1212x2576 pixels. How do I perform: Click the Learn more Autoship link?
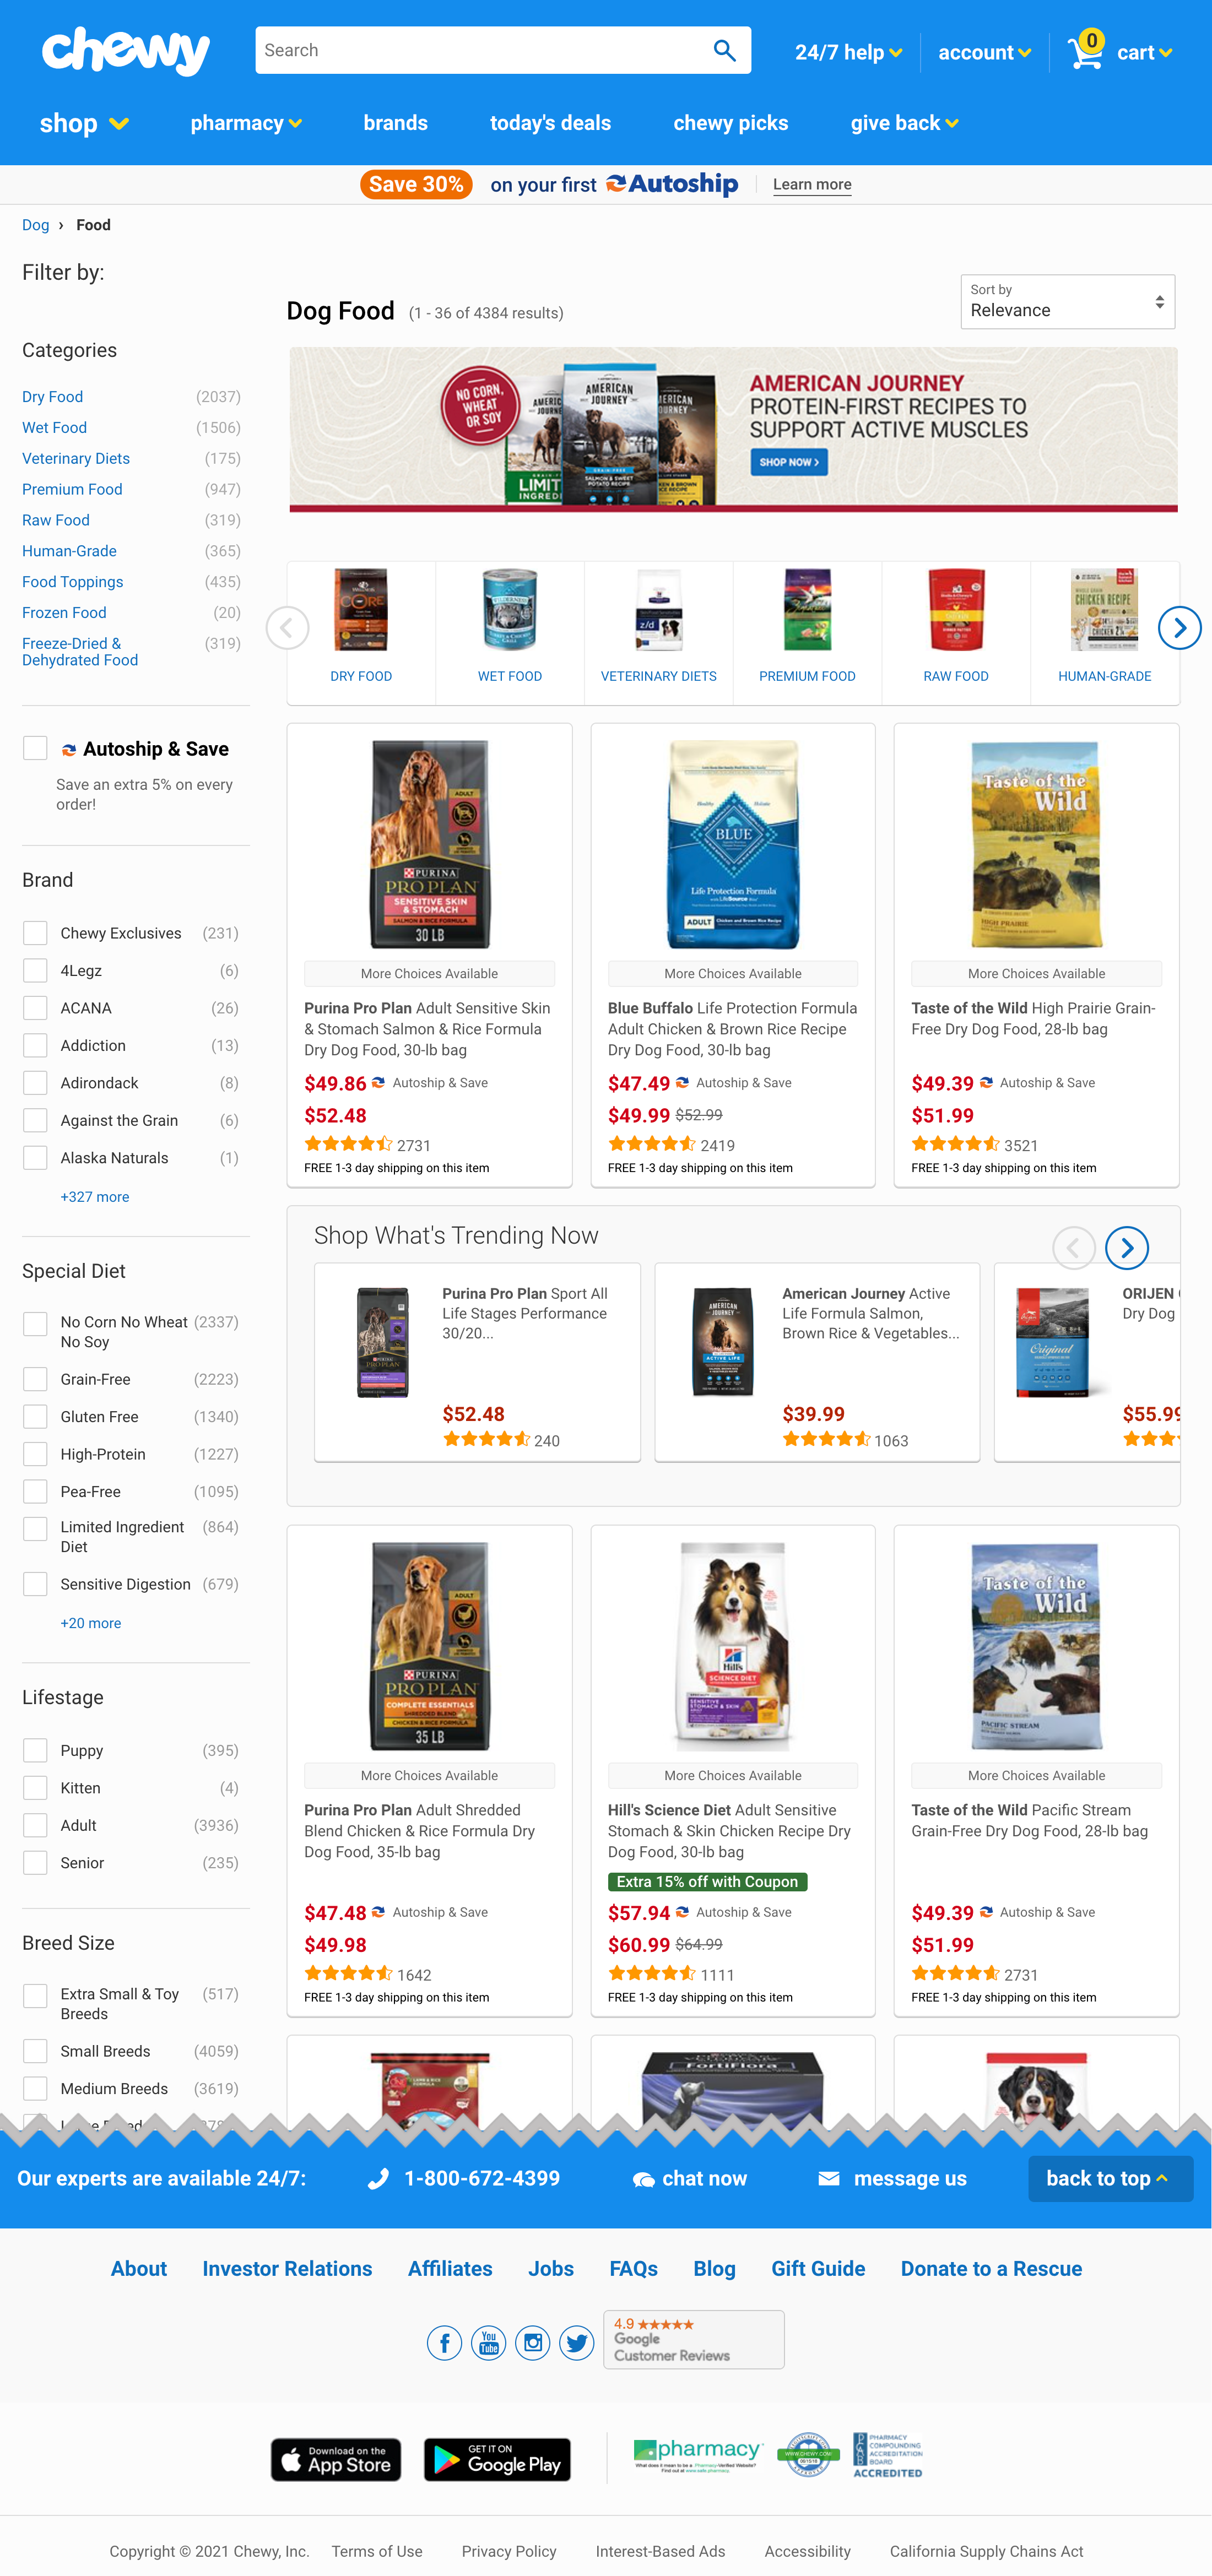coord(812,184)
